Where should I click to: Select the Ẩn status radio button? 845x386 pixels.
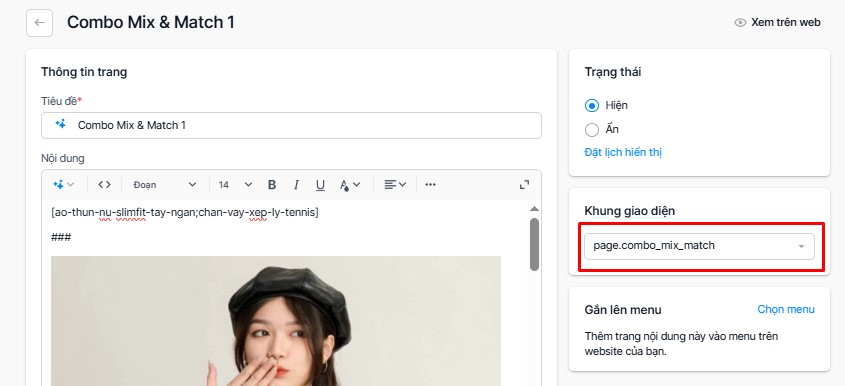tap(592, 130)
